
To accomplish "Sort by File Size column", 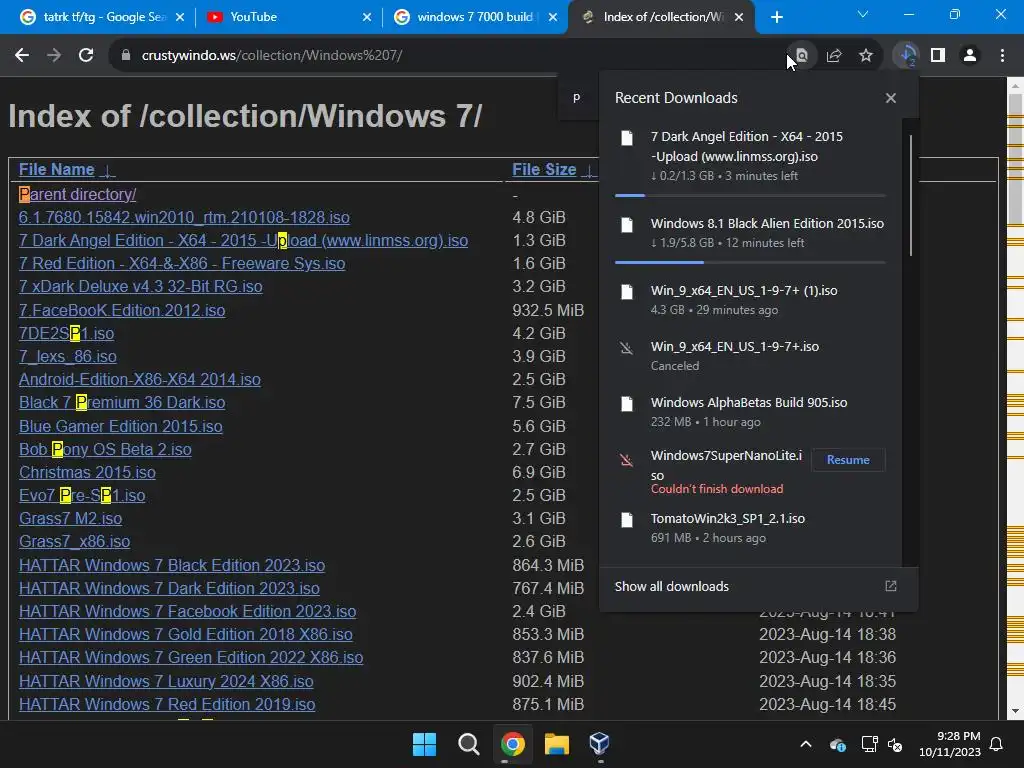I will pyautogui.click(x=544, y=170).
